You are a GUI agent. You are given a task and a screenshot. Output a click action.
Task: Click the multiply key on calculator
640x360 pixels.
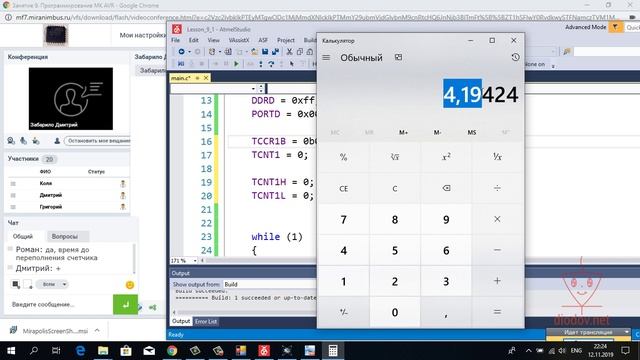click(x=497, y=220)
